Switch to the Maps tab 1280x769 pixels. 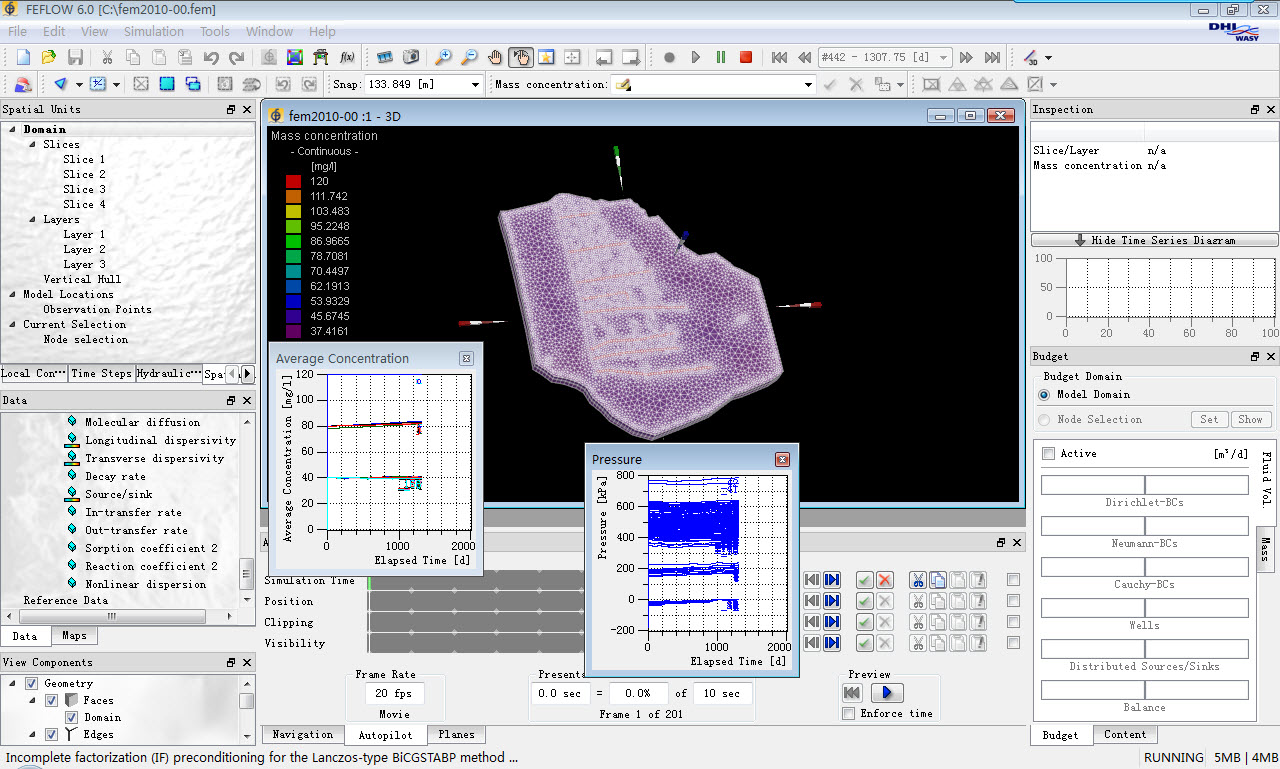(74, 636)
